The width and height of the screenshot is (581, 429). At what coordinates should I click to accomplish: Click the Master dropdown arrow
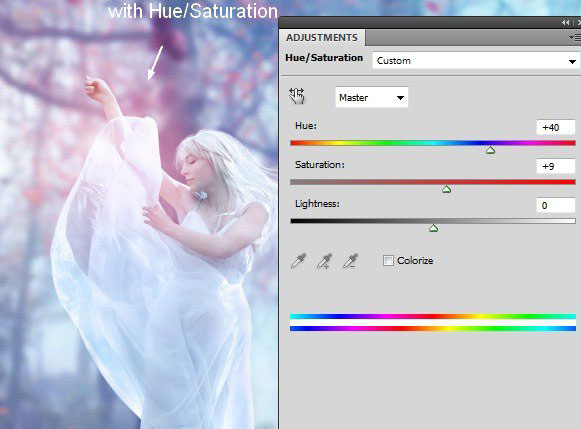(x=400, y=98)
